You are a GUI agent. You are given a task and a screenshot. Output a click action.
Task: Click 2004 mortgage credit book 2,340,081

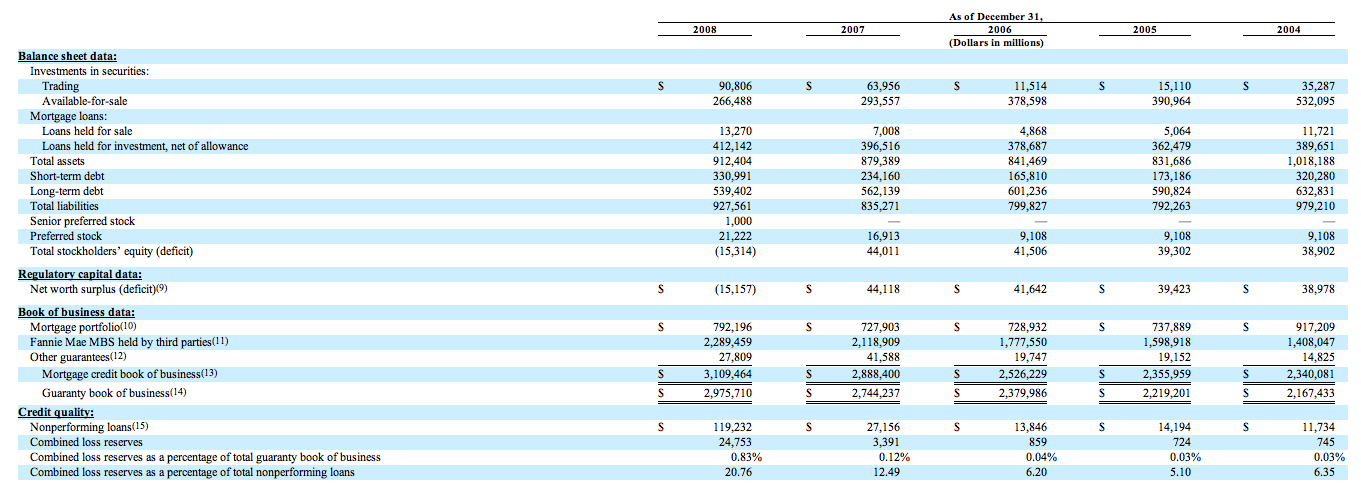click(x=1309, y=374)
